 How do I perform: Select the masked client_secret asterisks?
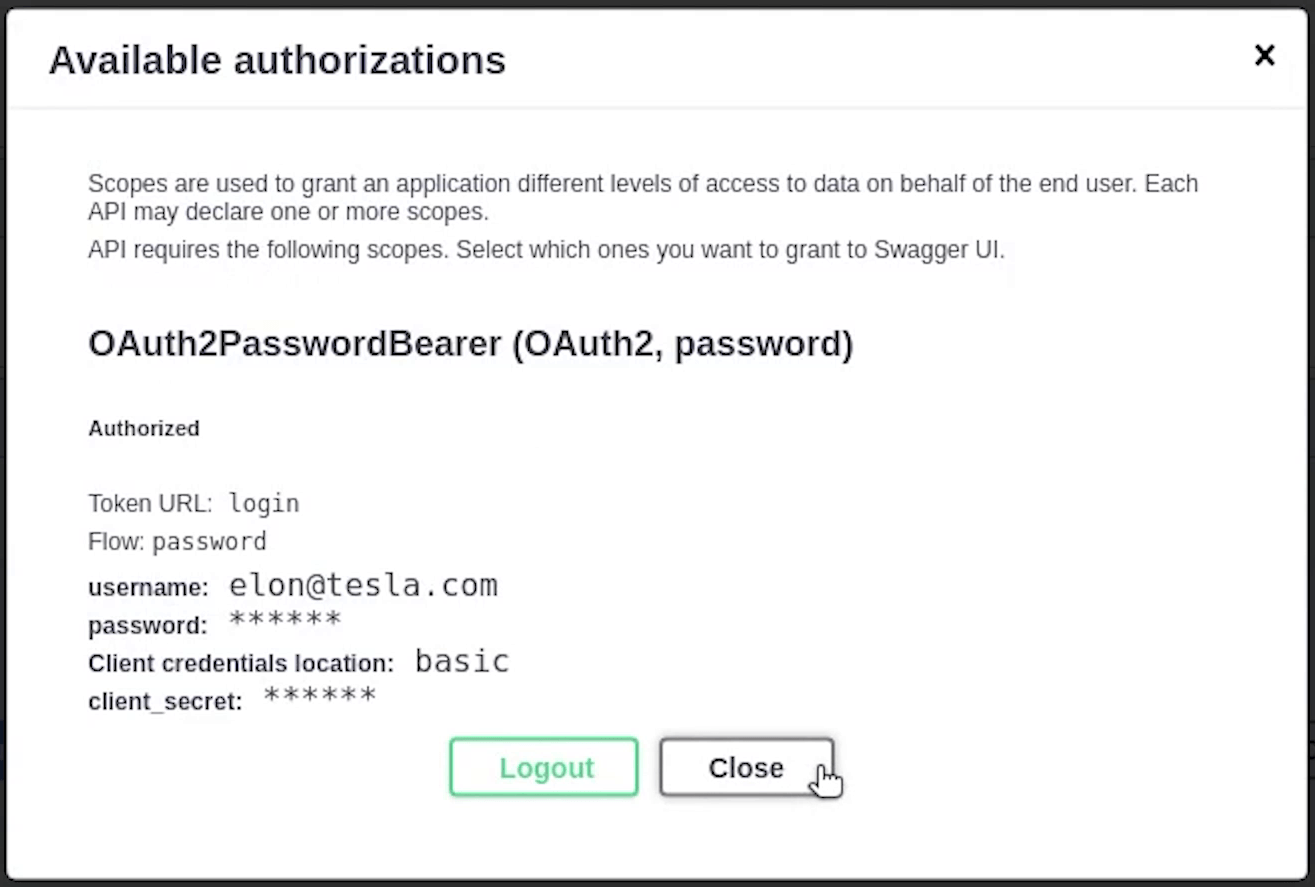320,697
